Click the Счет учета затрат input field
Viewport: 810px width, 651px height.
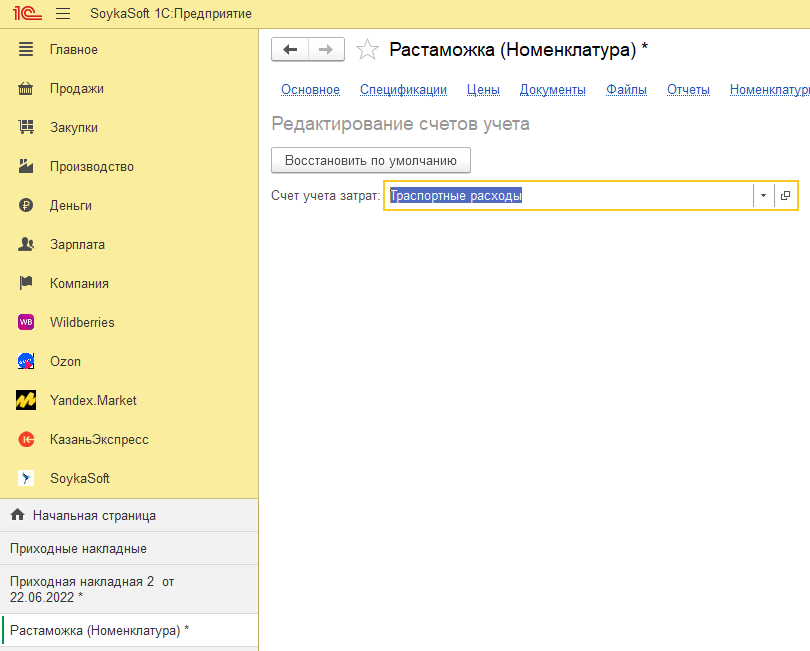click(x=568, y=196)
